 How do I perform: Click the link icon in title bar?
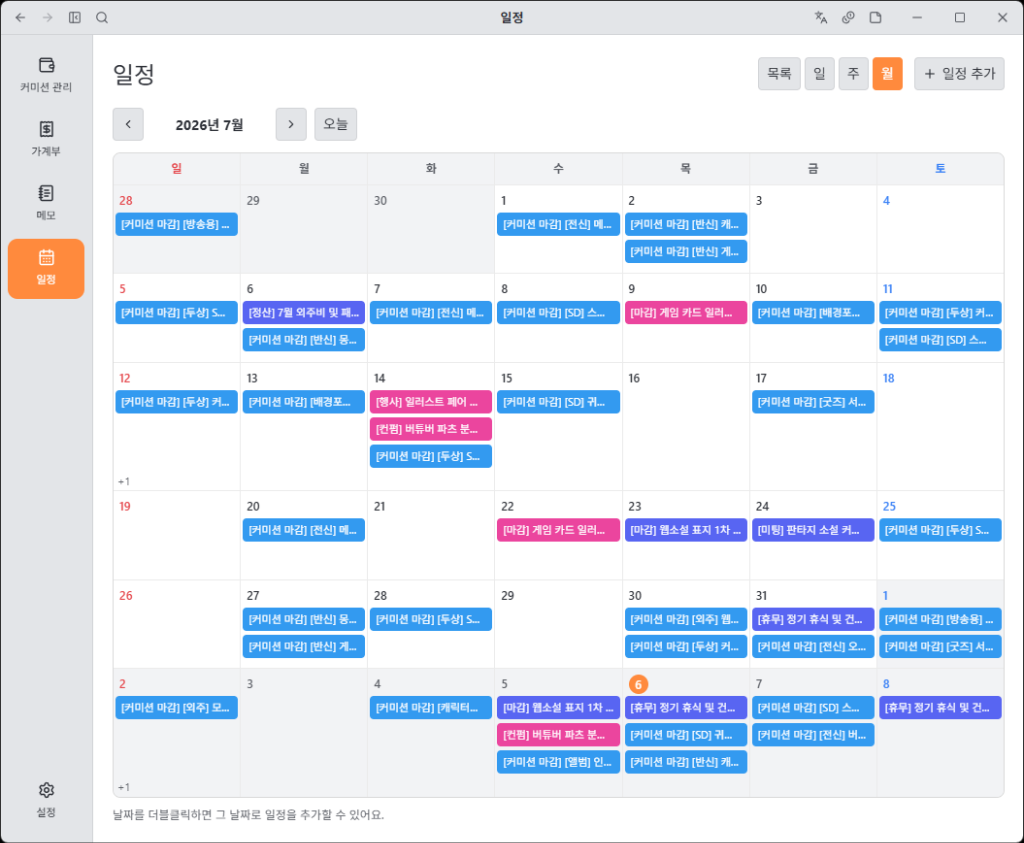click(848, 18)
